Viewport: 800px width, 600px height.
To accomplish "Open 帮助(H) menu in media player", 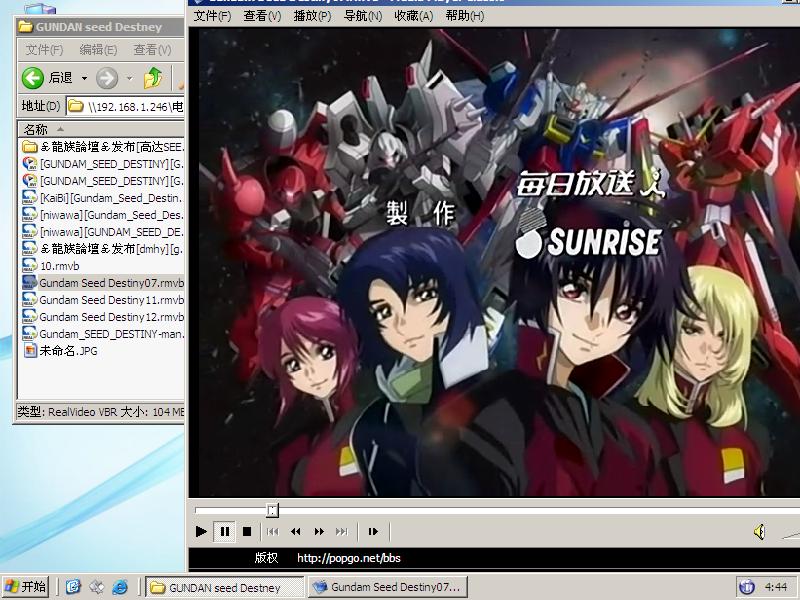I will 464,16.
